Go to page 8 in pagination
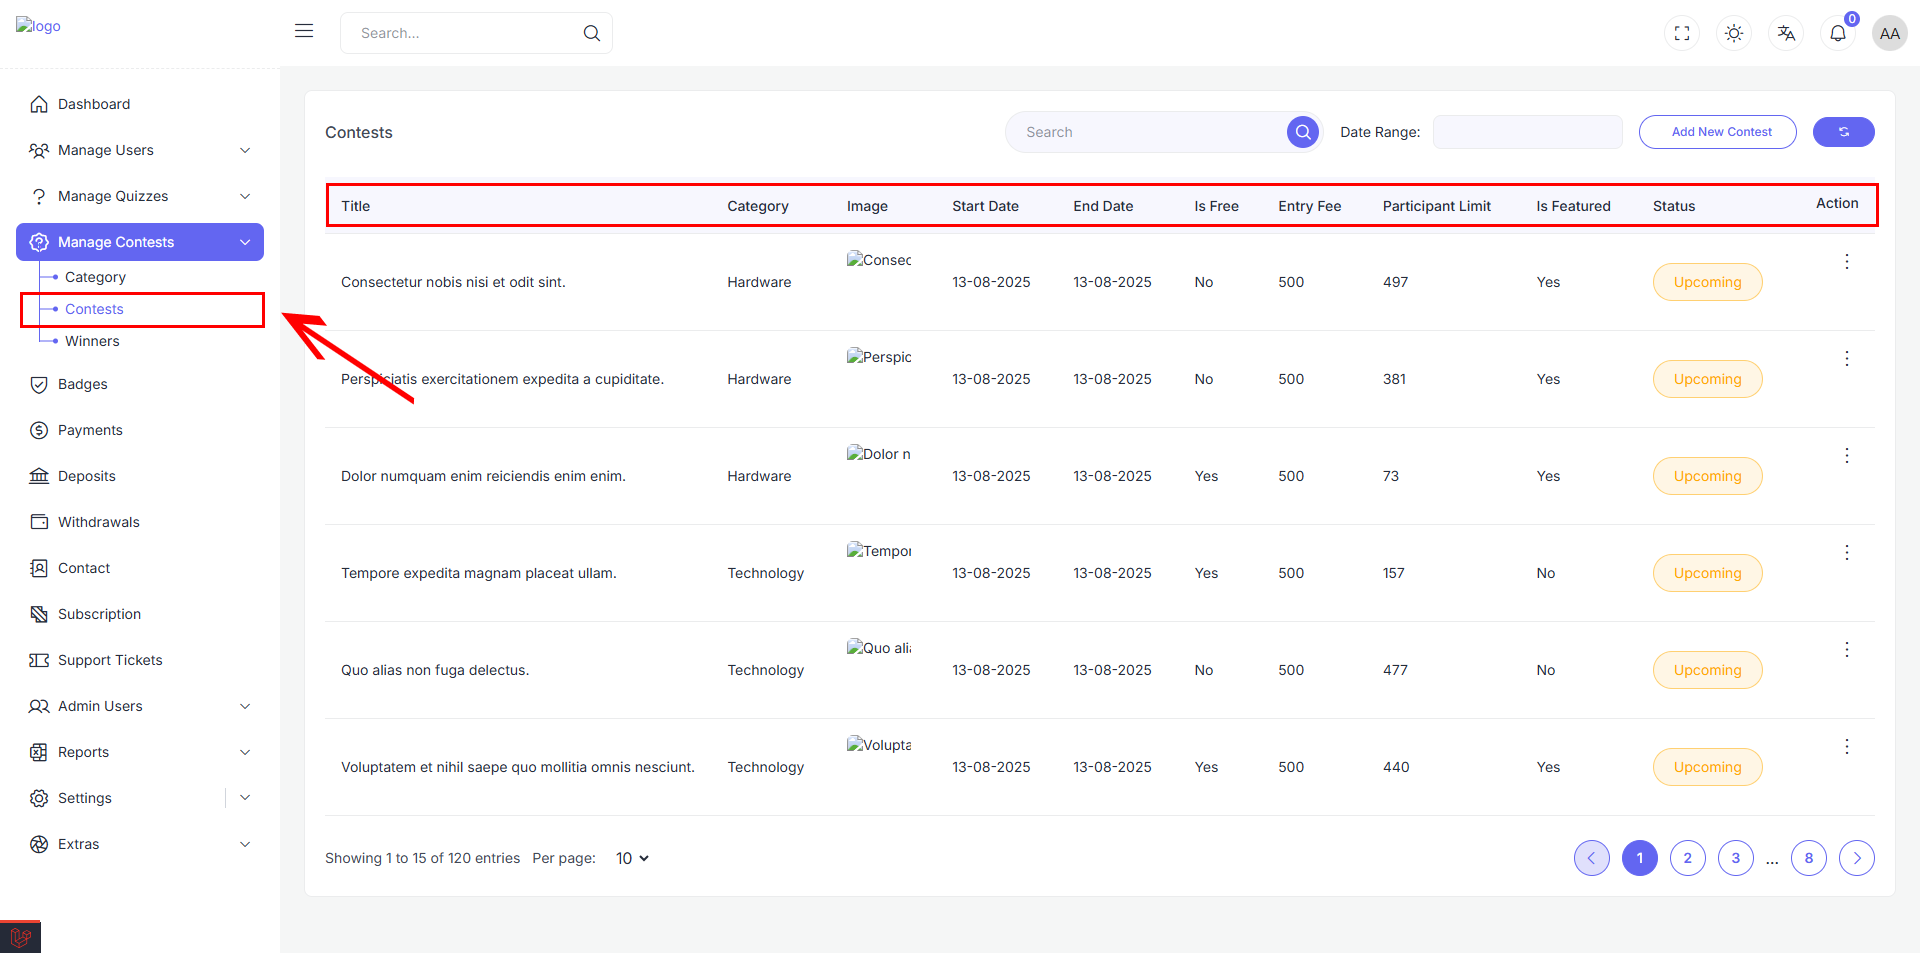Image resolution: width=1920 pixels, height=953 pixels. (1809, 858)
